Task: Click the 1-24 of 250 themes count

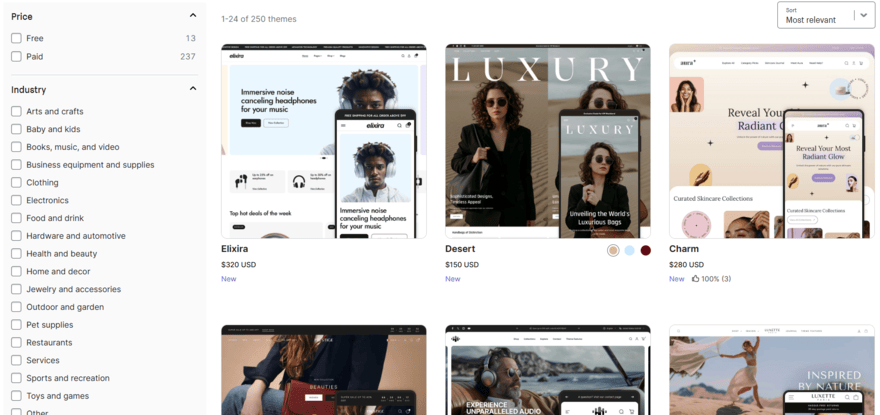Action: (259, 19)
